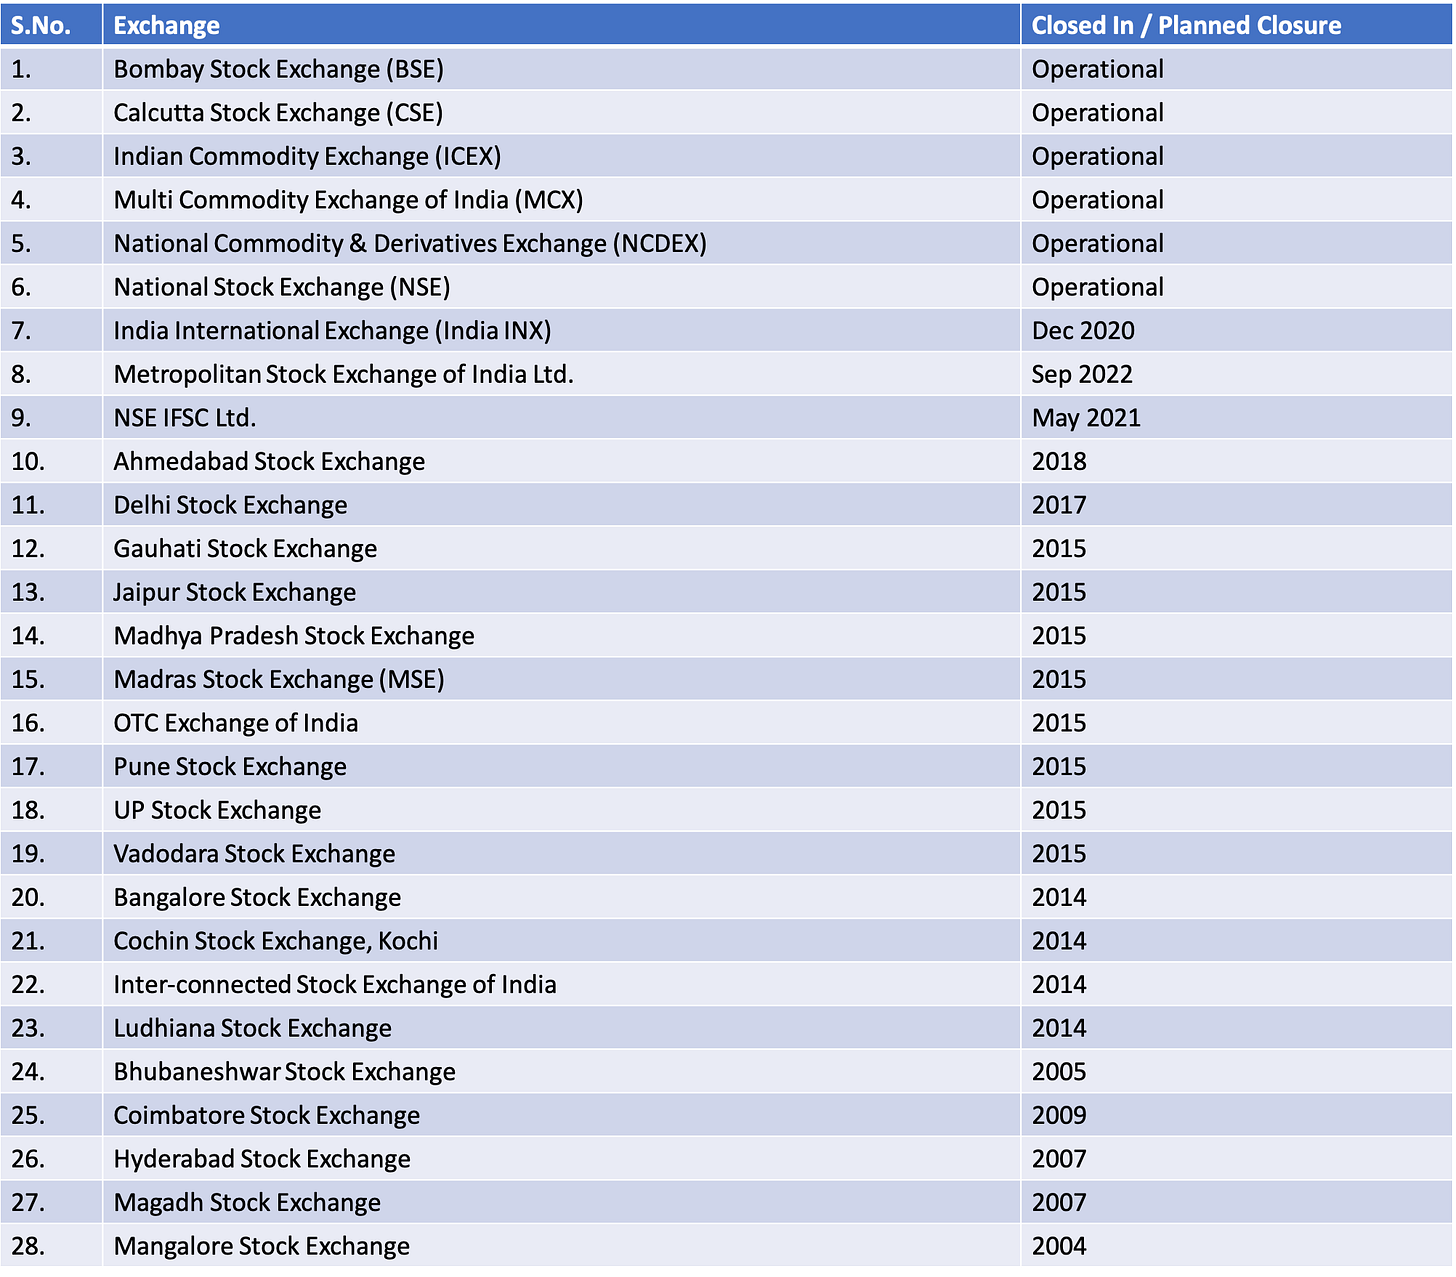Select 'Delhi Stock Exchange' cell

click(x=561, y=505)
